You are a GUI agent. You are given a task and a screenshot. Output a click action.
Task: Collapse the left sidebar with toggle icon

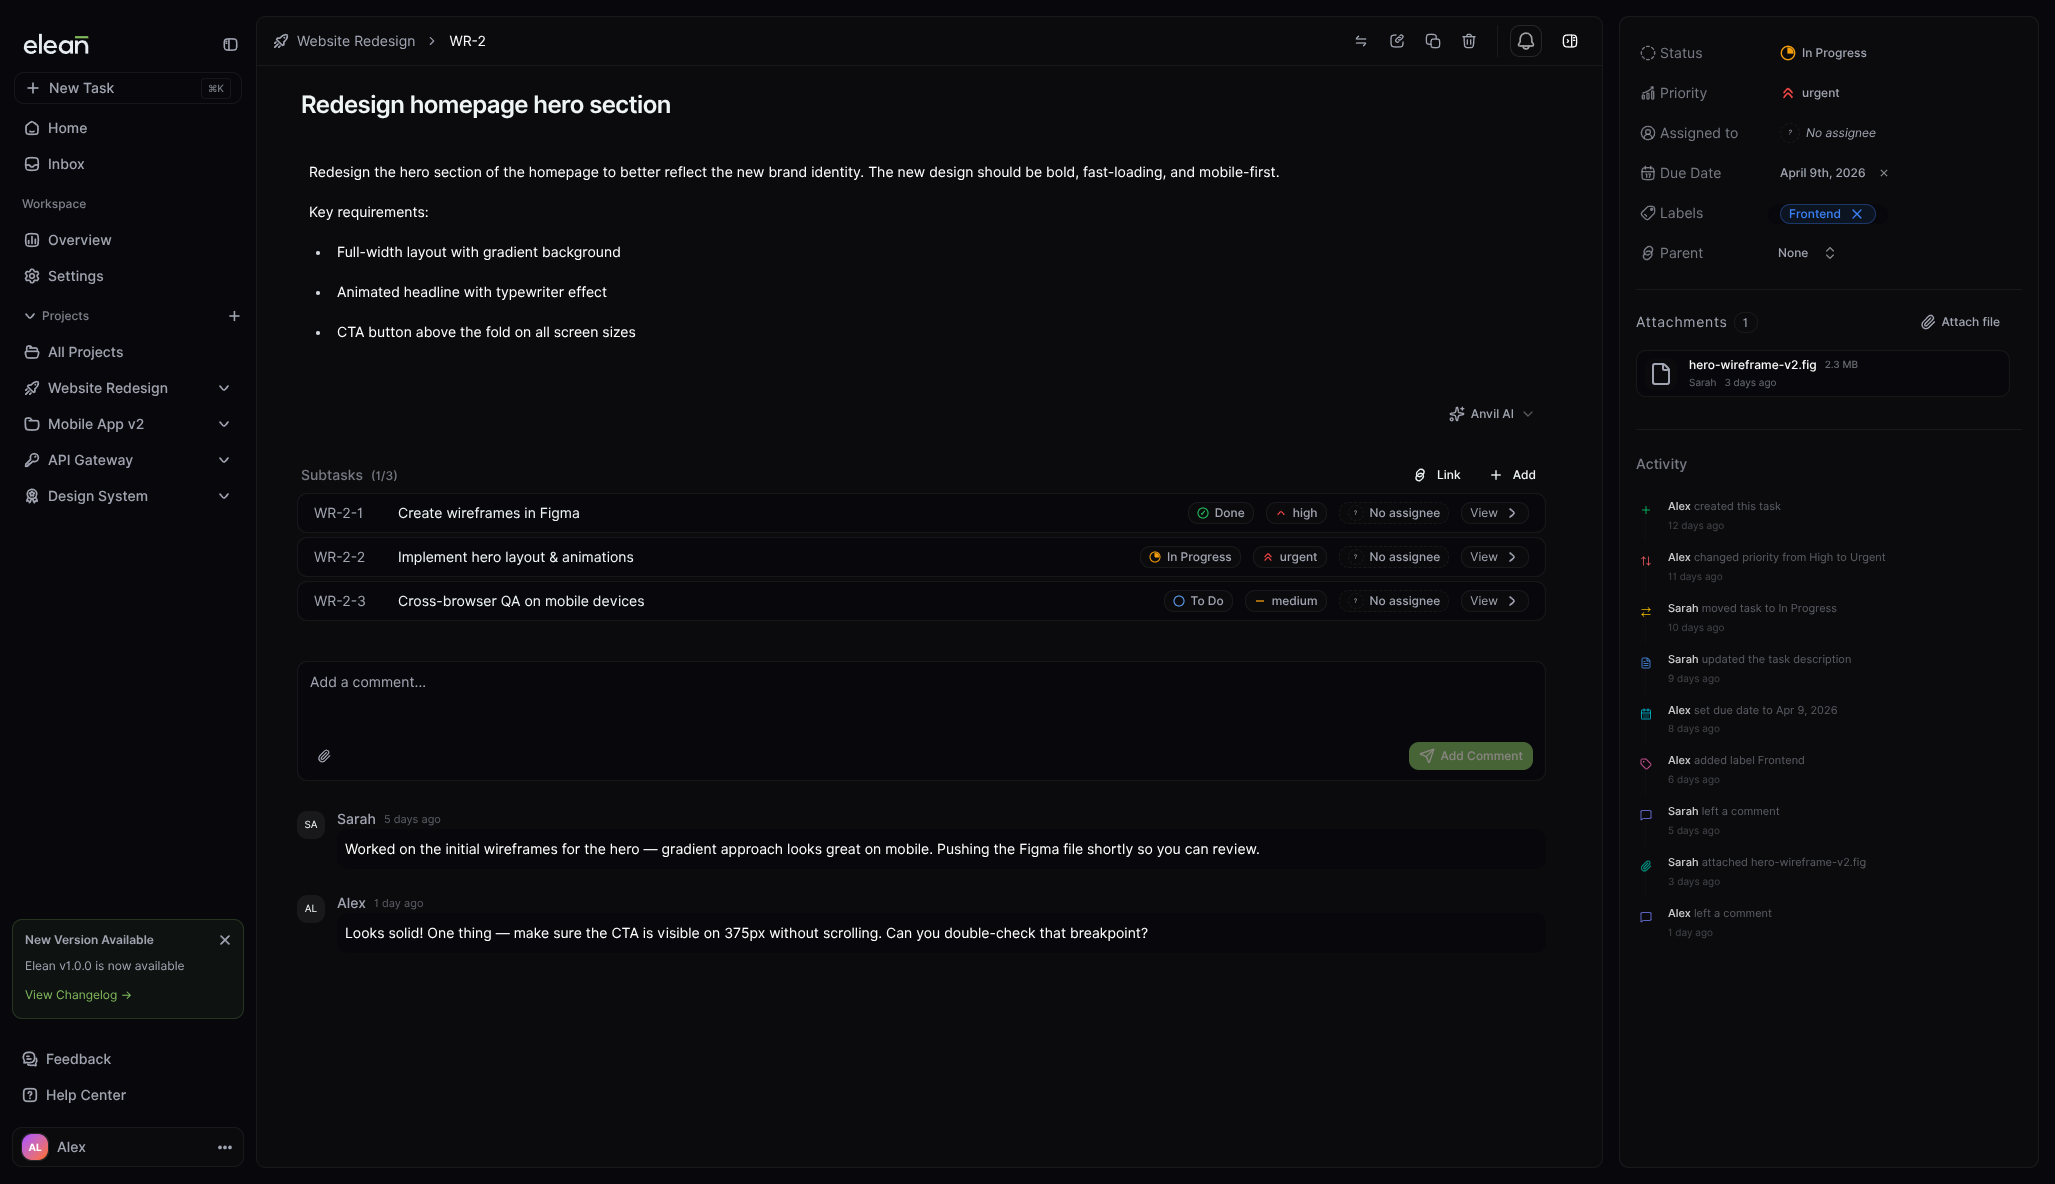230,44
